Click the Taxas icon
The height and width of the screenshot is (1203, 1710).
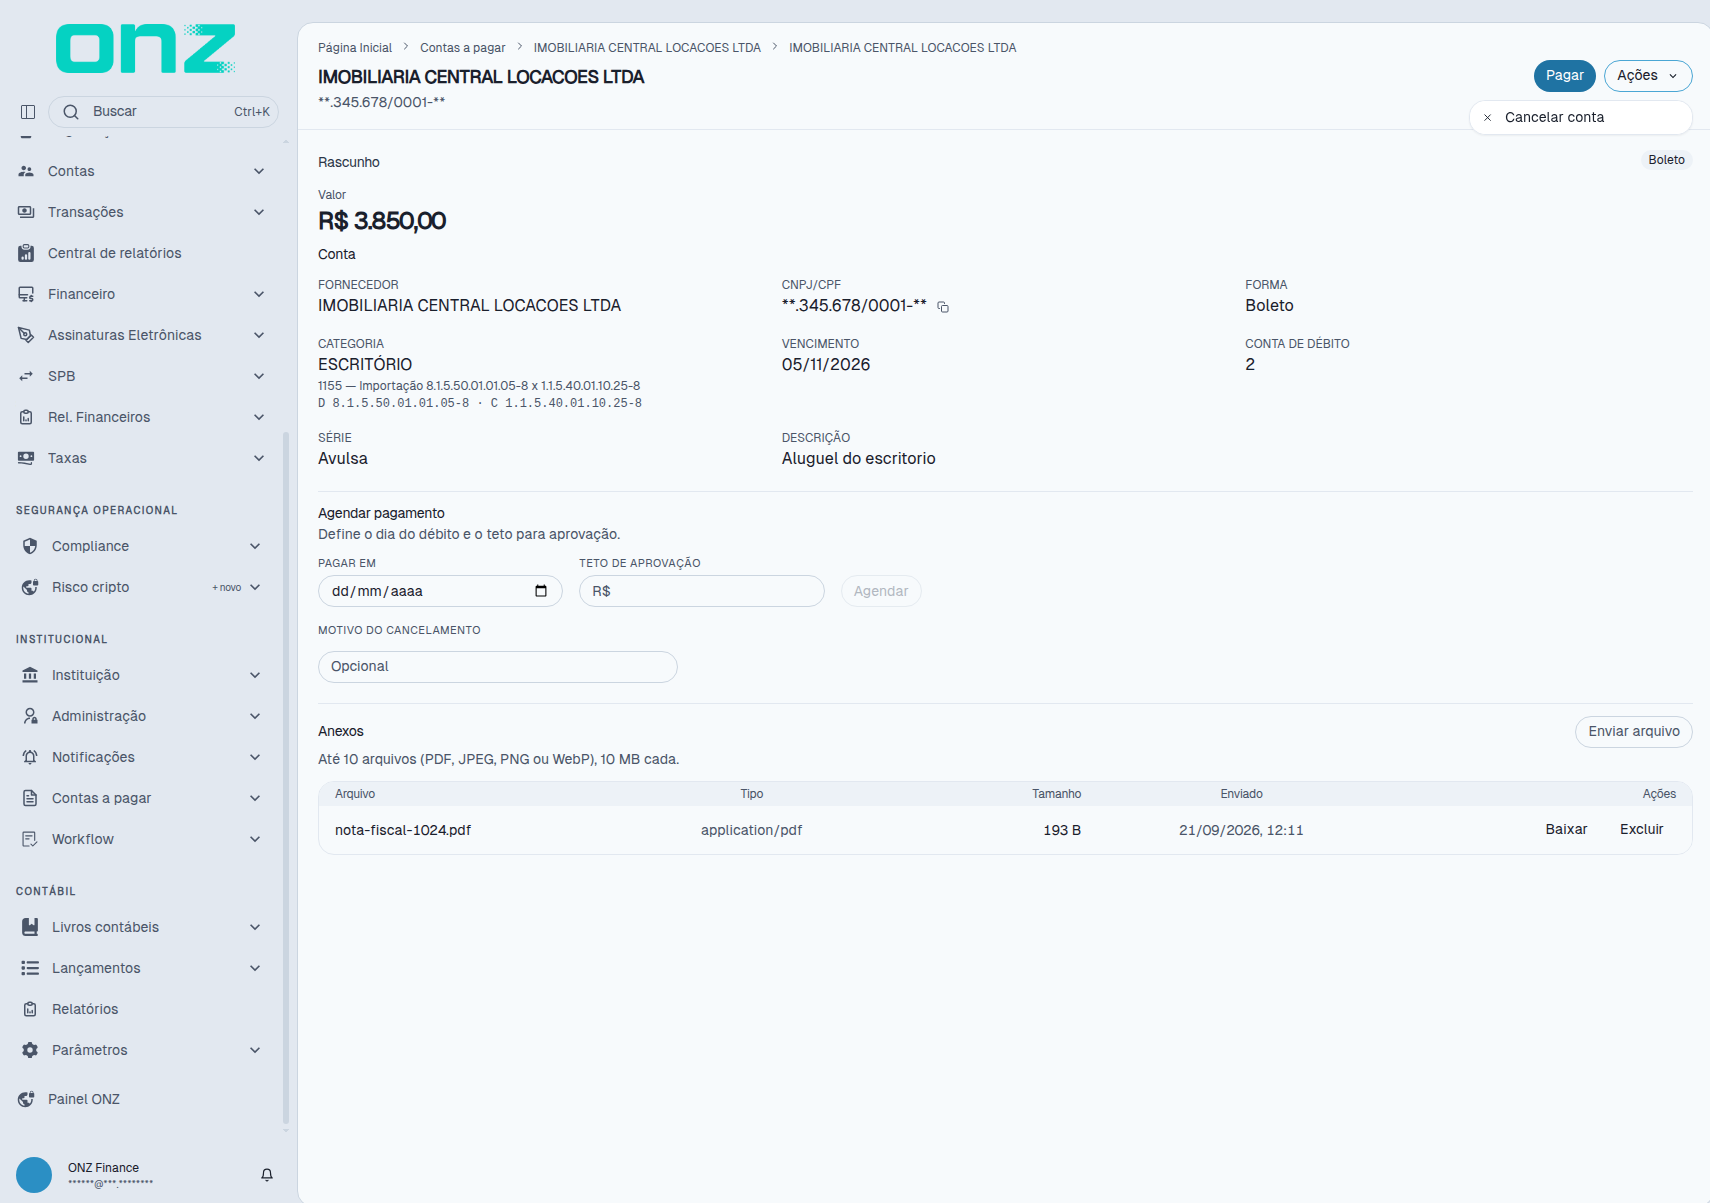point(26,458)
